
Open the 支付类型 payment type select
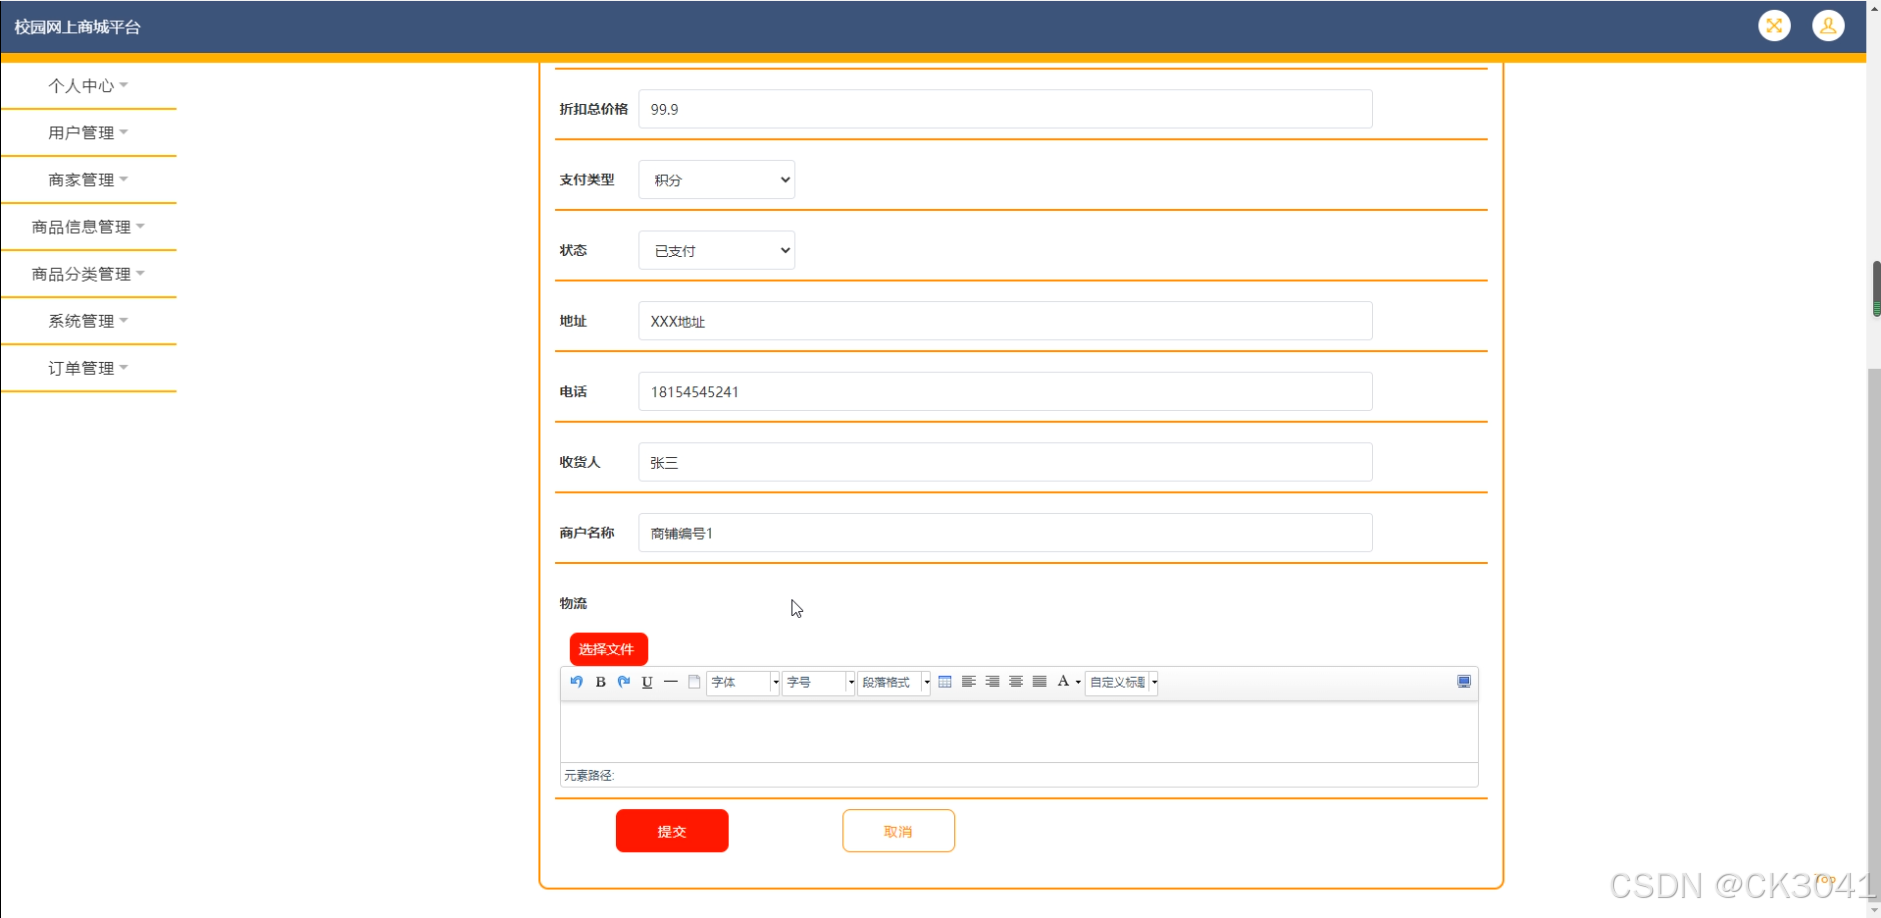[x=717, y=180]
